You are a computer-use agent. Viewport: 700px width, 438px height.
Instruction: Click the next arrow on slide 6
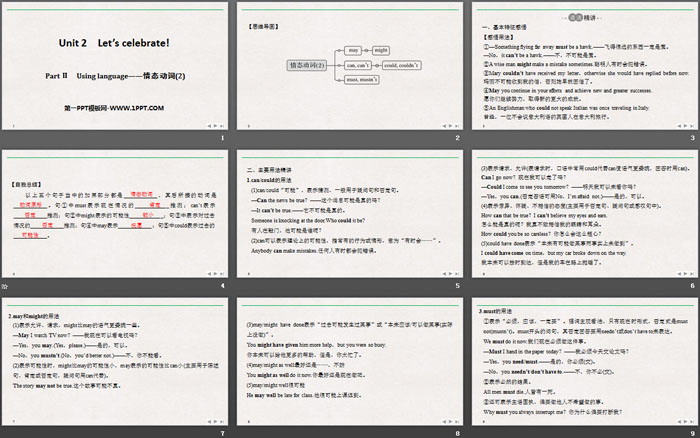685,274
